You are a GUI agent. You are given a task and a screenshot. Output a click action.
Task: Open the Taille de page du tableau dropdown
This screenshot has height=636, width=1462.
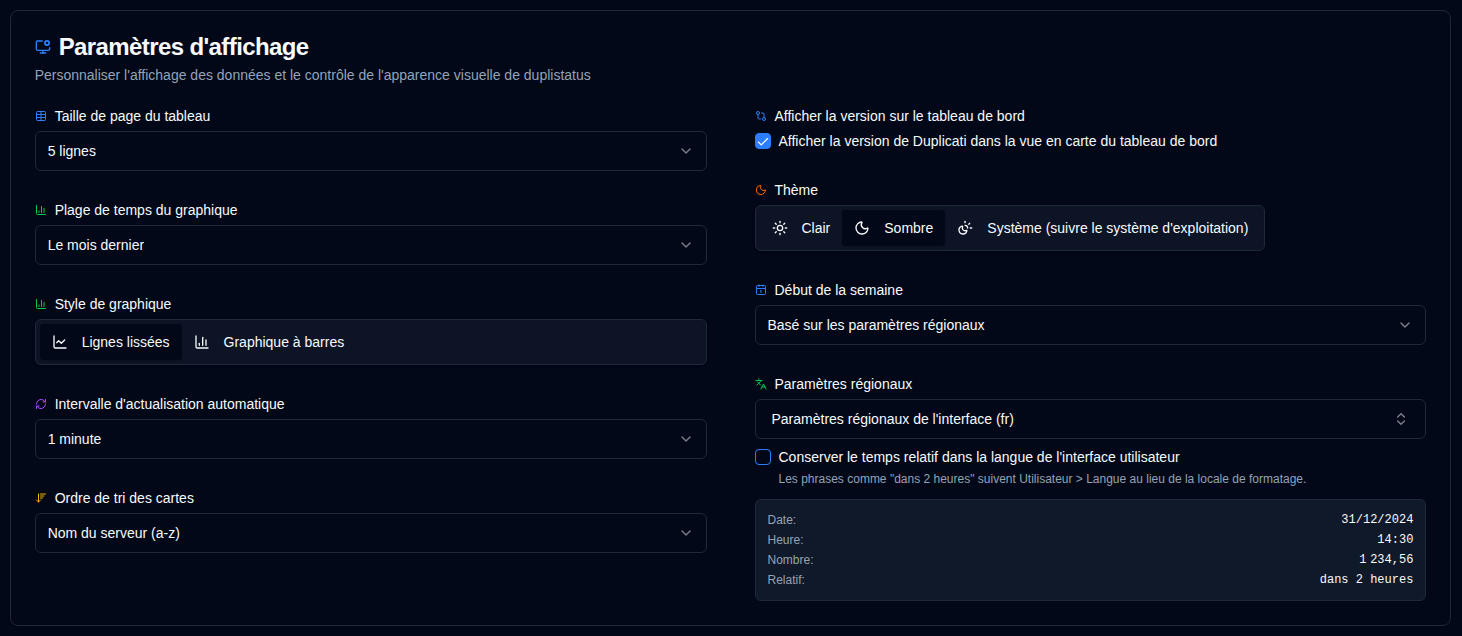371,151
